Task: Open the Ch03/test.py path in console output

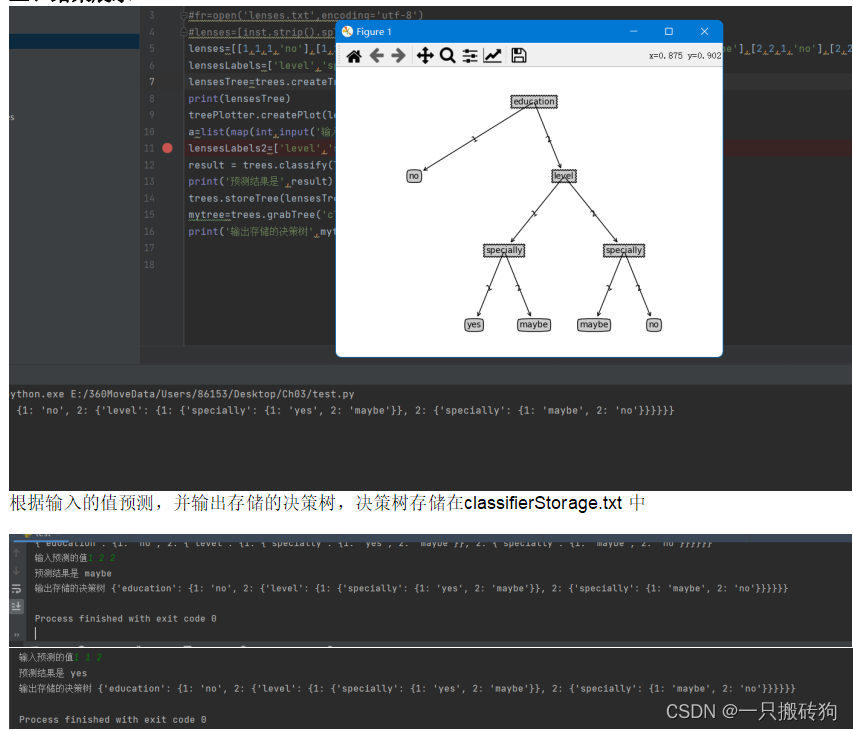Action: pos(212,394)
